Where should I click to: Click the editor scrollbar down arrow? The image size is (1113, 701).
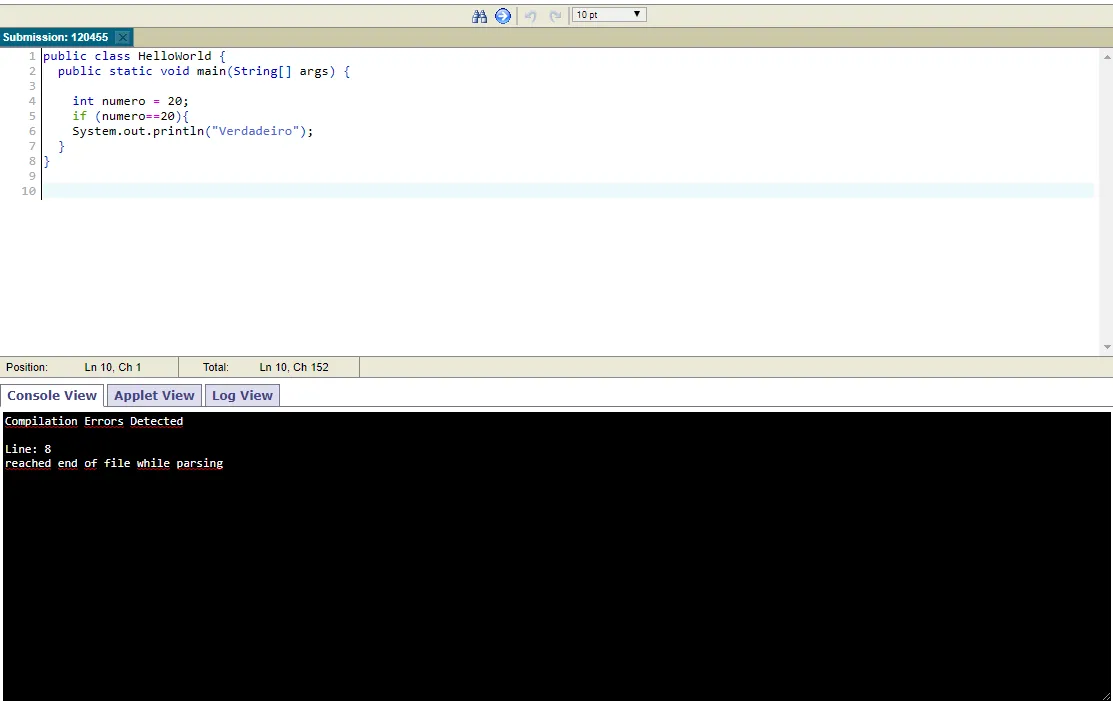1107,347
